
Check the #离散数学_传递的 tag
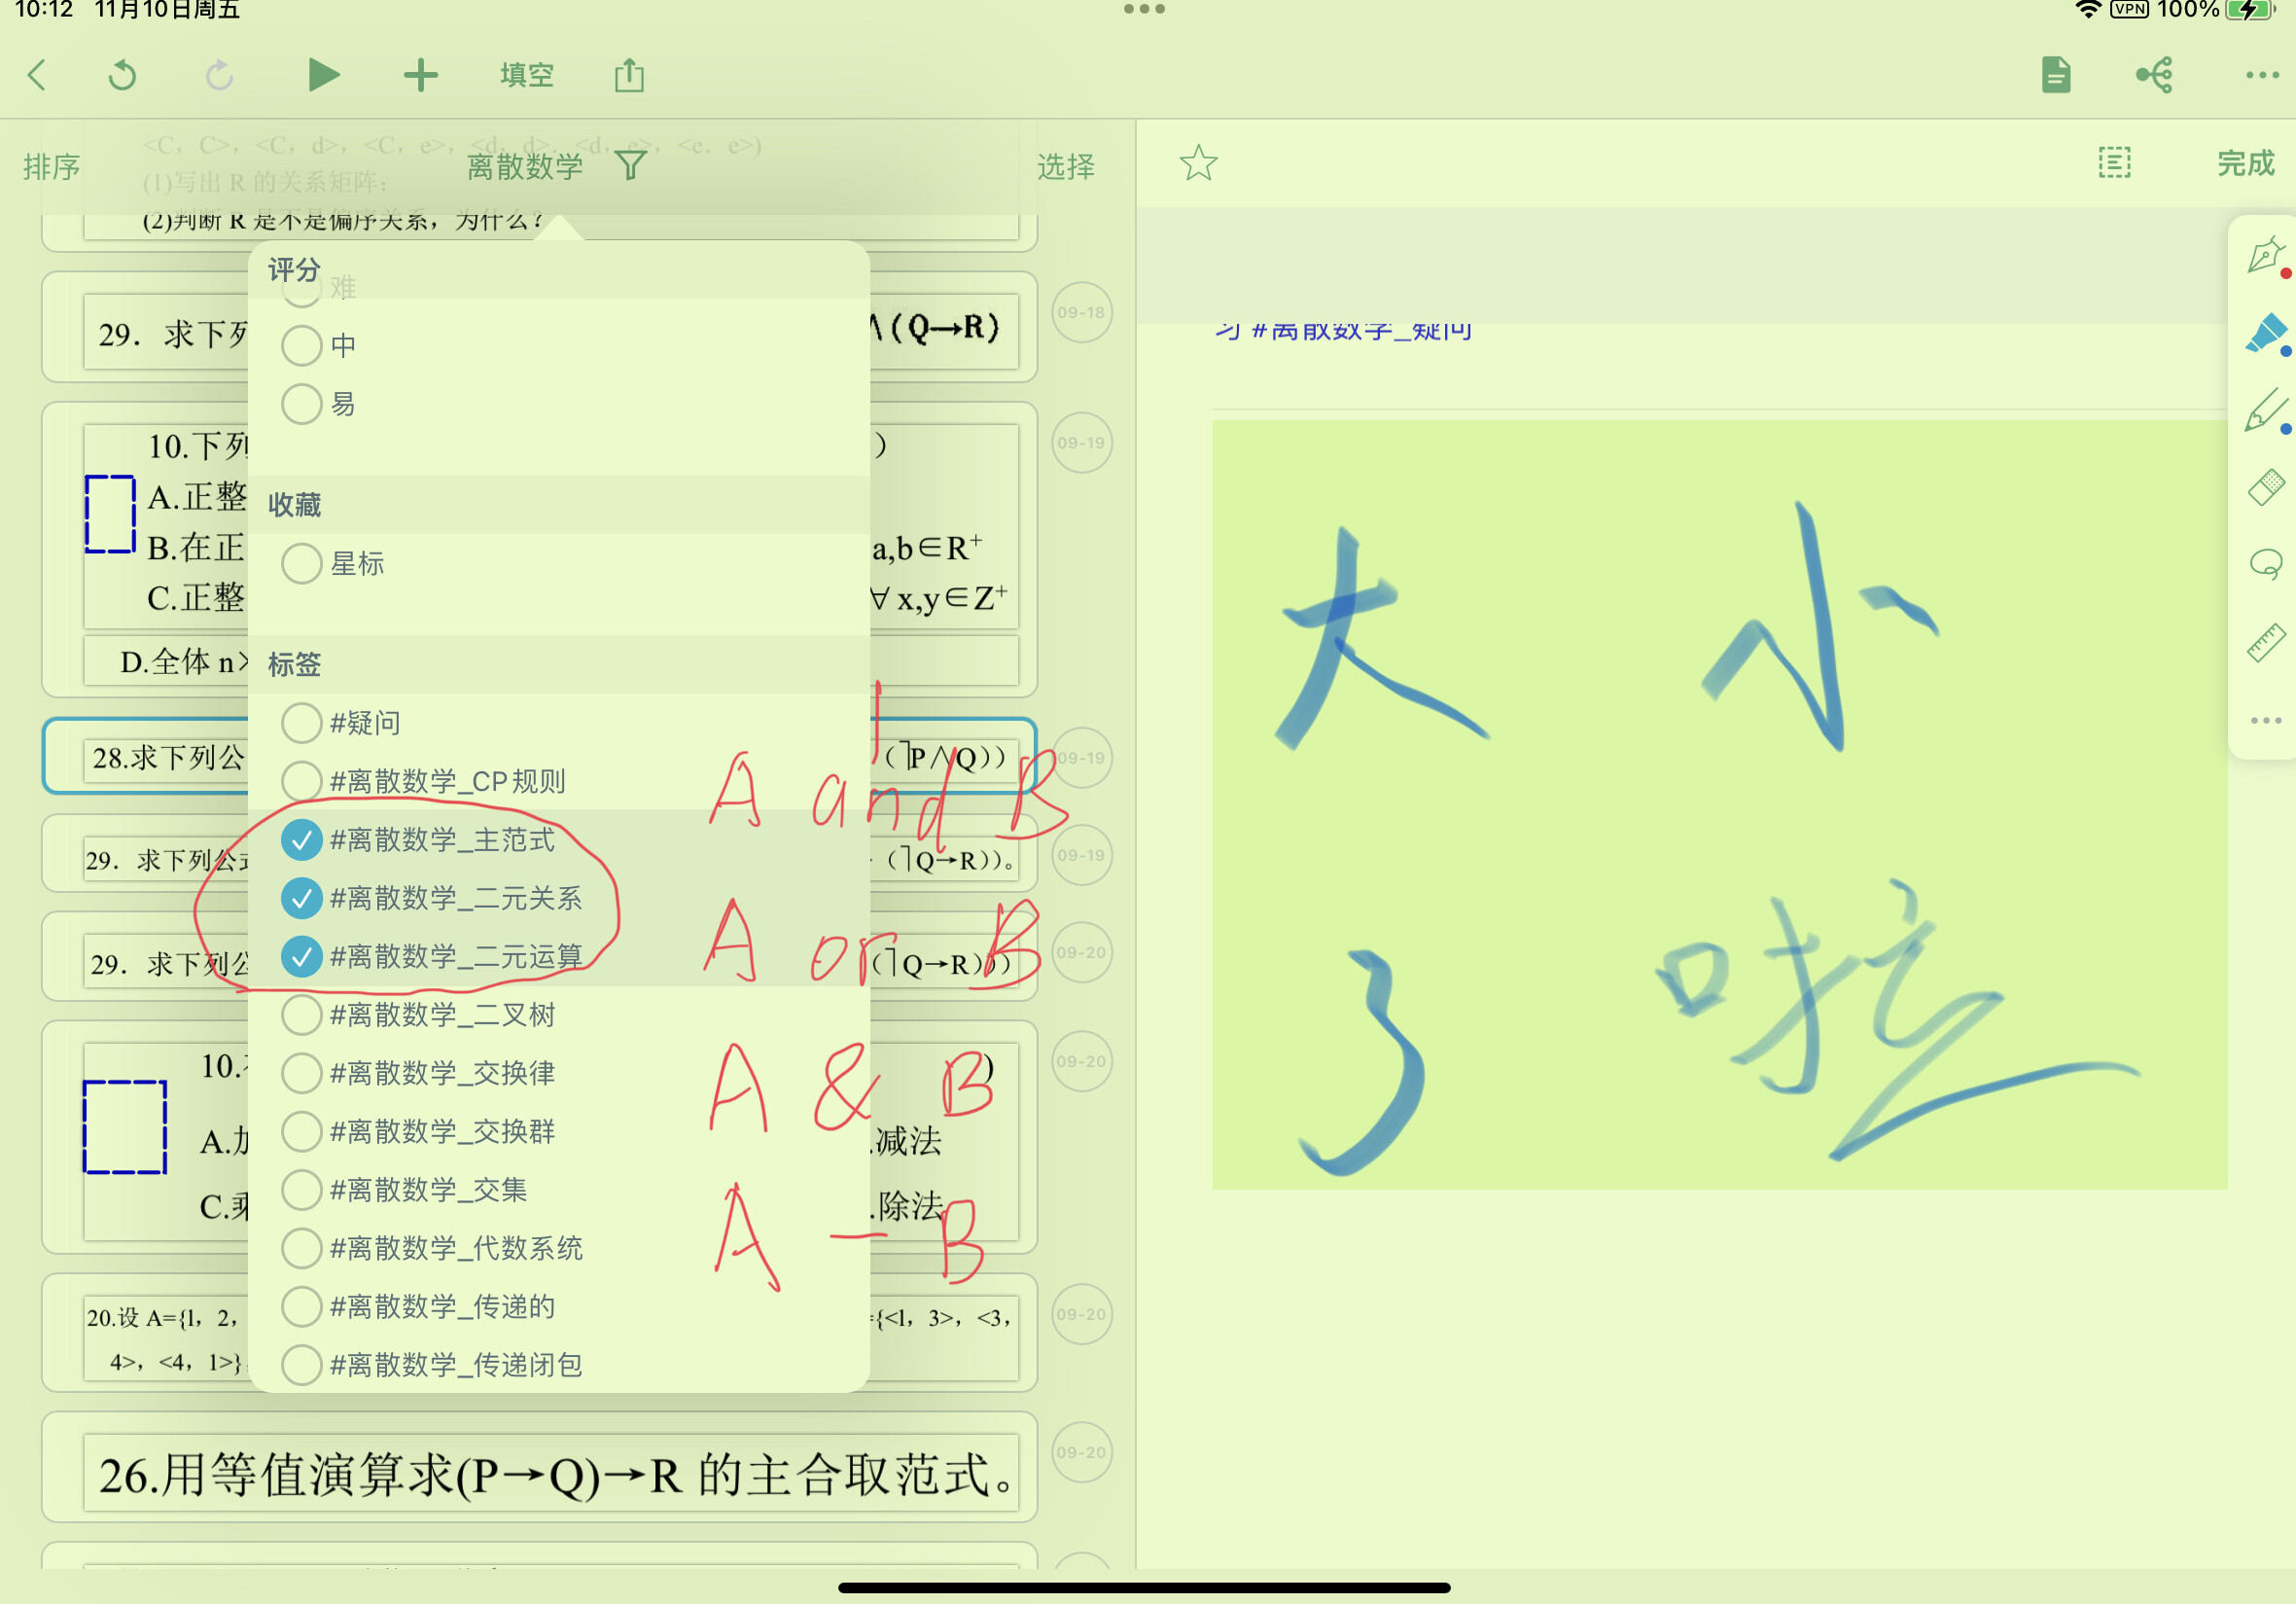click(x=301, y=1306)
